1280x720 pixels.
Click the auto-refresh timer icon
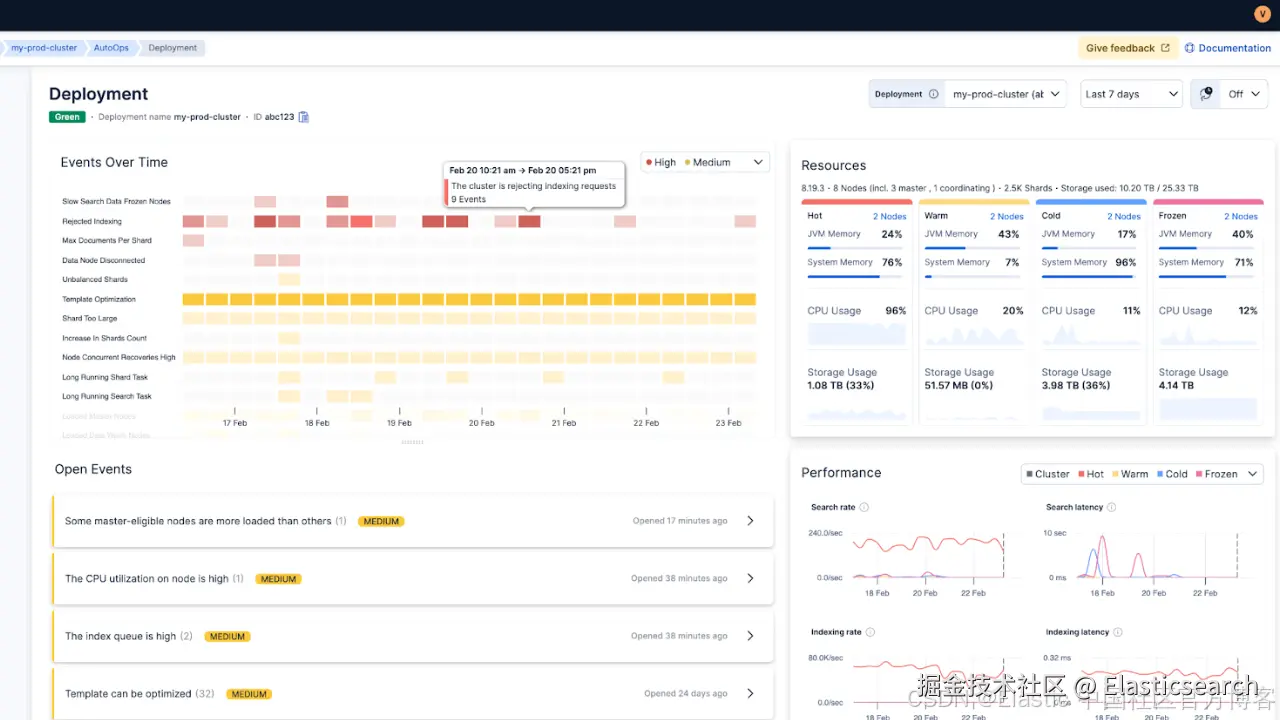coord(1206,94)
